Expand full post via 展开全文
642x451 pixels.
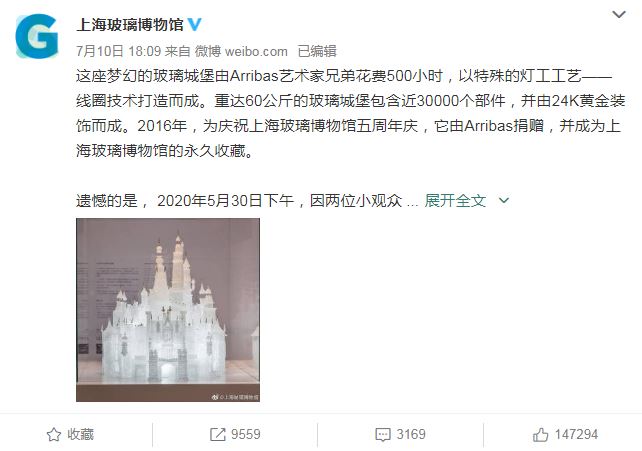tap(455, 201)
